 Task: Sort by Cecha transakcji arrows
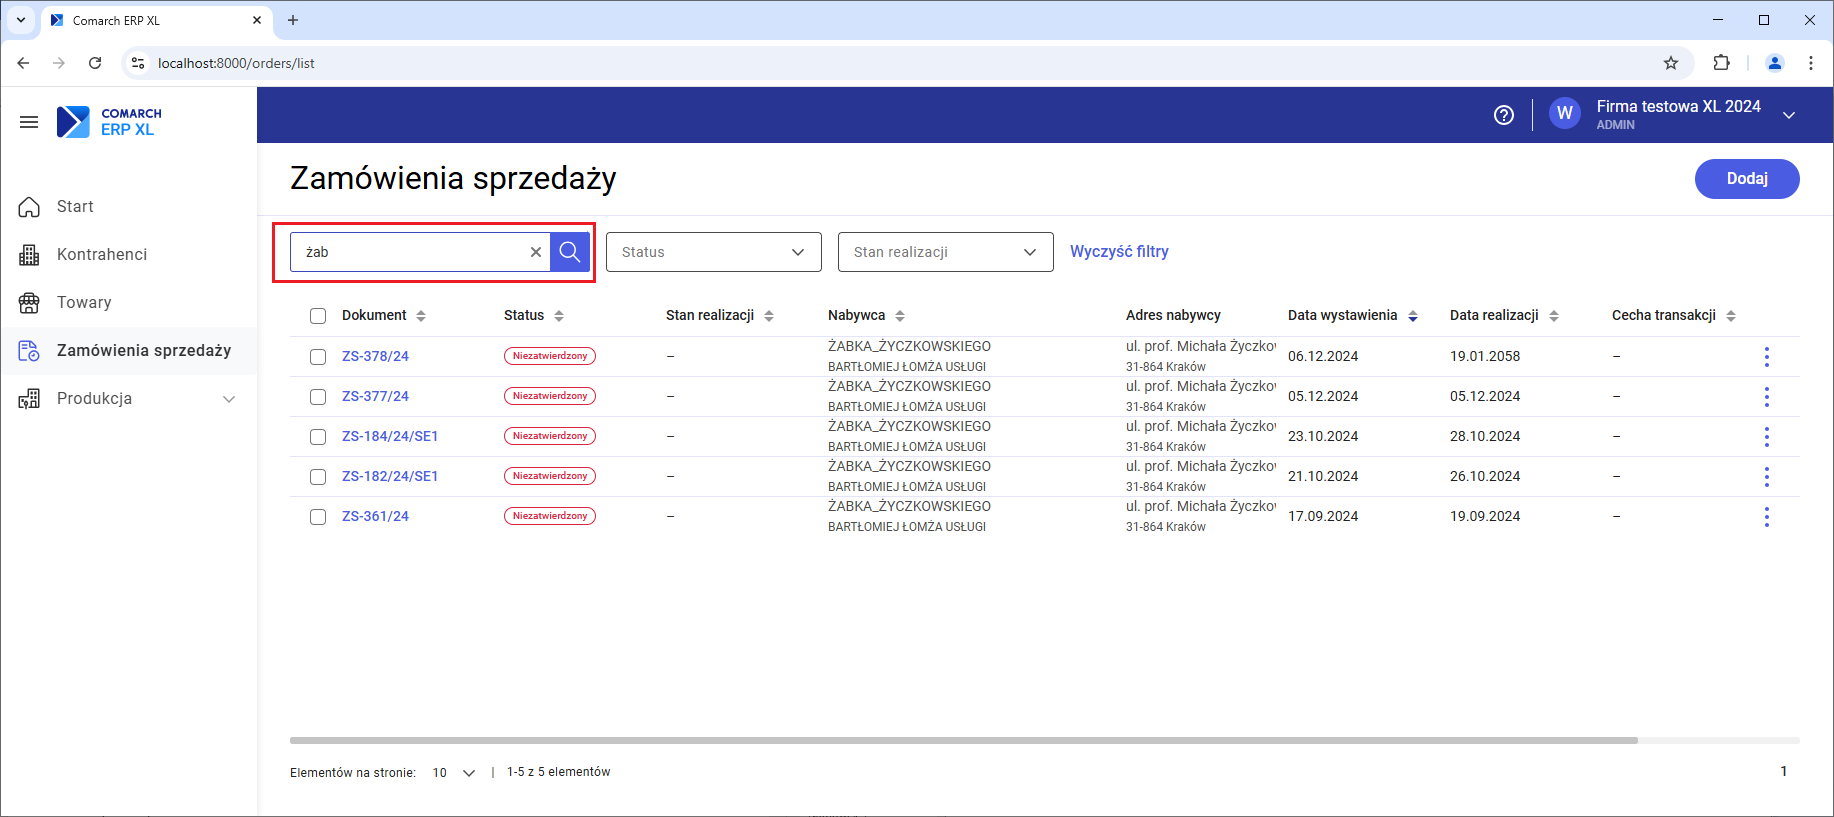coord(1731,316)
